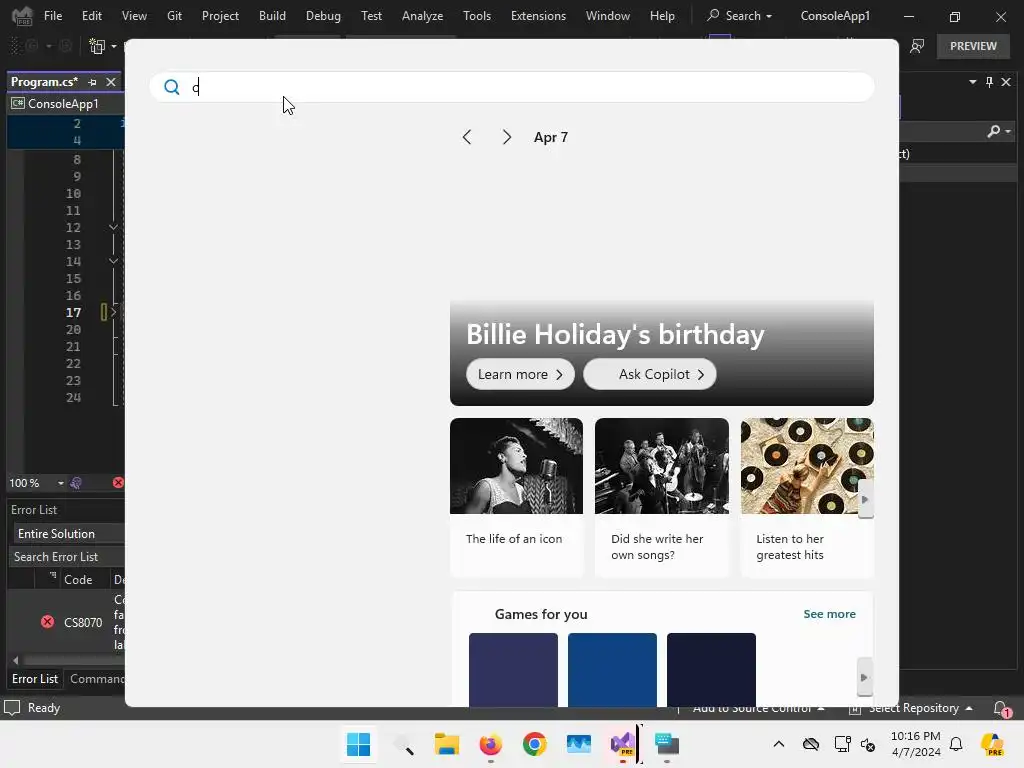This screenshot has width=1024, height=768.
Task: Open the feedback icon beside PREVIEW
Action: [917, 46]
